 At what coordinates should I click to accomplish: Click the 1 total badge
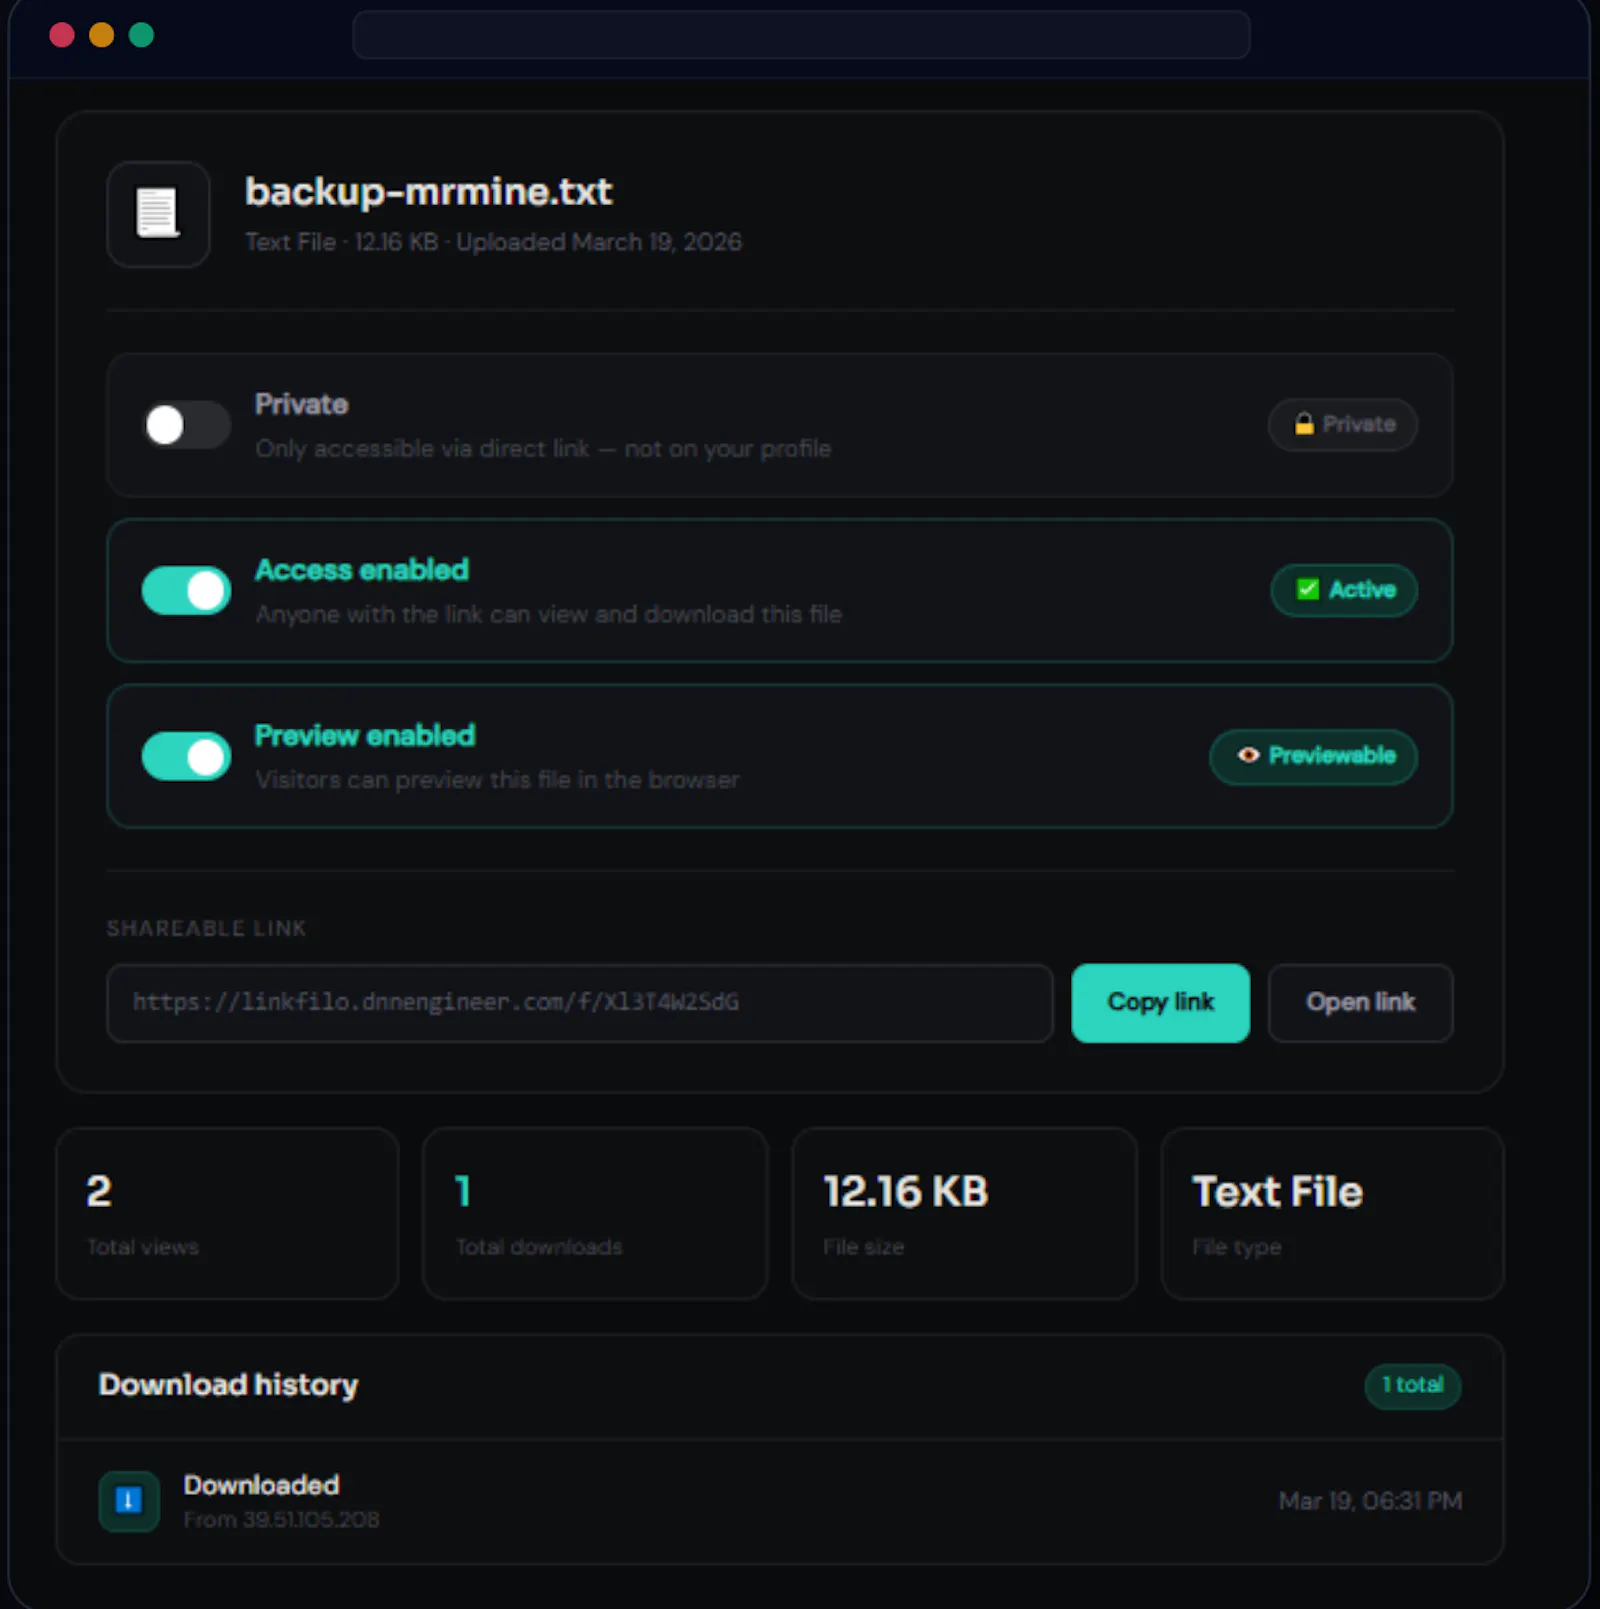pyautogui.click(x=1412, y=1385)
